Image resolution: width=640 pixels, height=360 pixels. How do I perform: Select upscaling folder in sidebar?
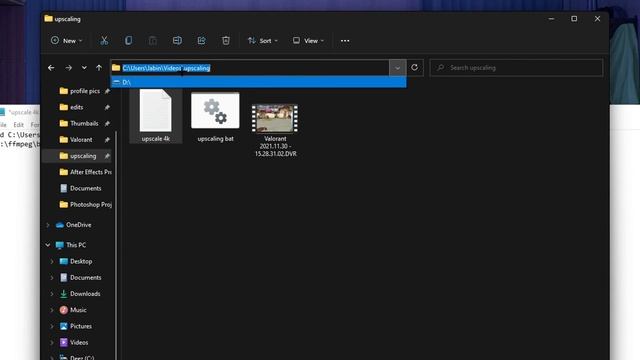[77, 156]
